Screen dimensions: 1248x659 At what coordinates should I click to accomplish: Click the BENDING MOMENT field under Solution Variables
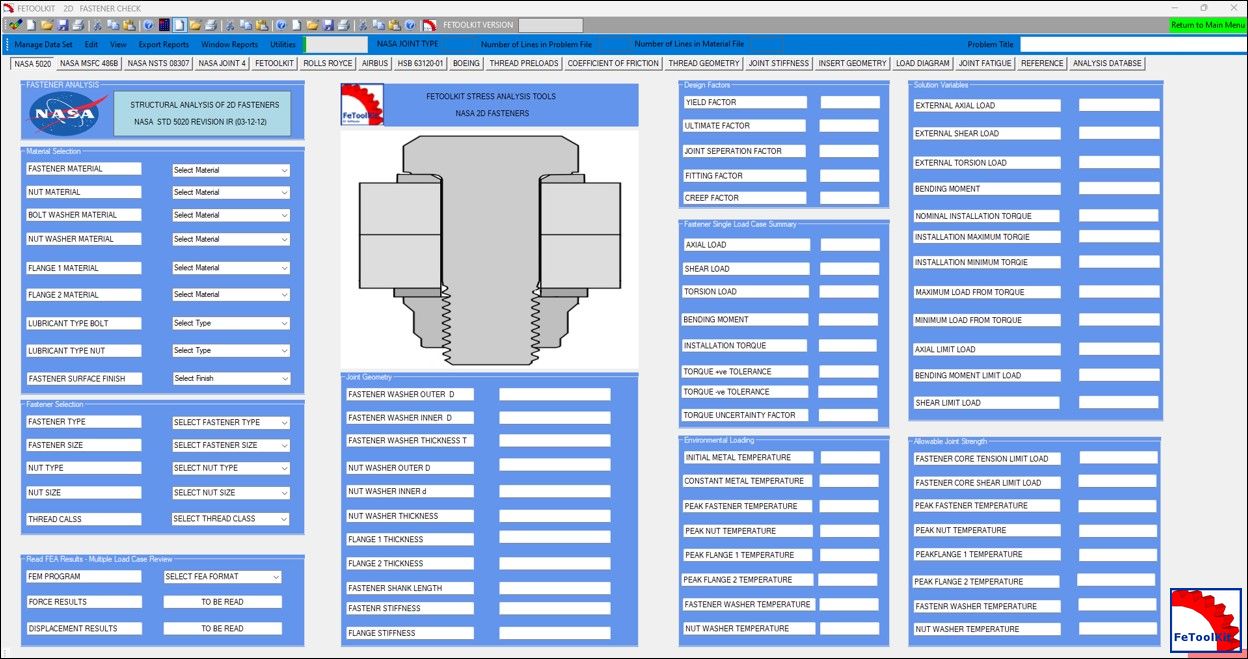click(1119, 188)
